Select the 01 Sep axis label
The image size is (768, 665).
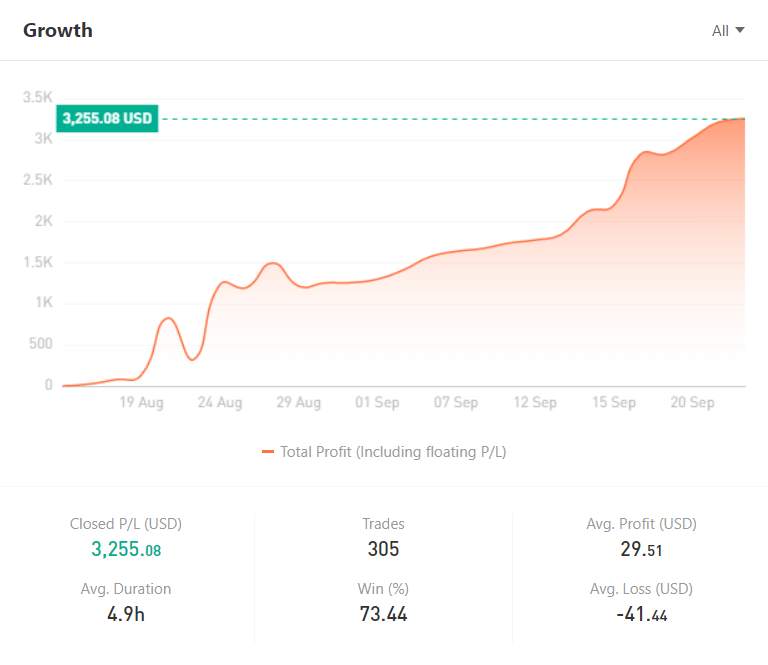tap(377, 403)
